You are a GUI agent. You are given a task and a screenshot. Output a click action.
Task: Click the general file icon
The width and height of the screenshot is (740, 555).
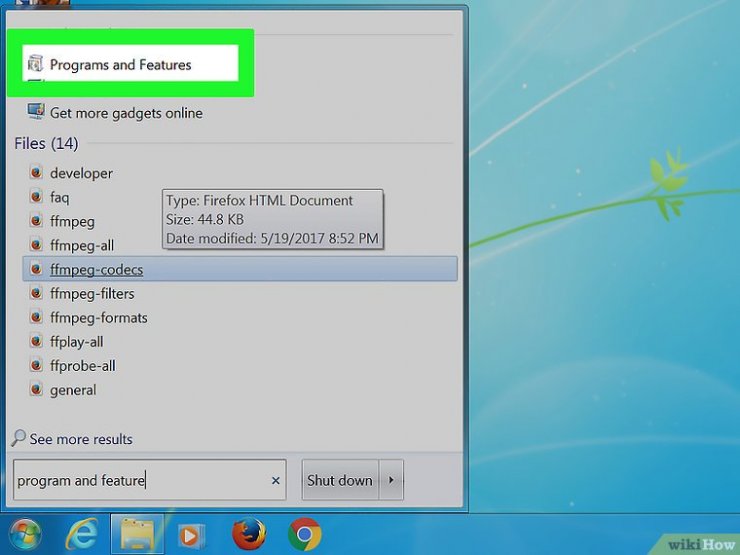point(36,389)
